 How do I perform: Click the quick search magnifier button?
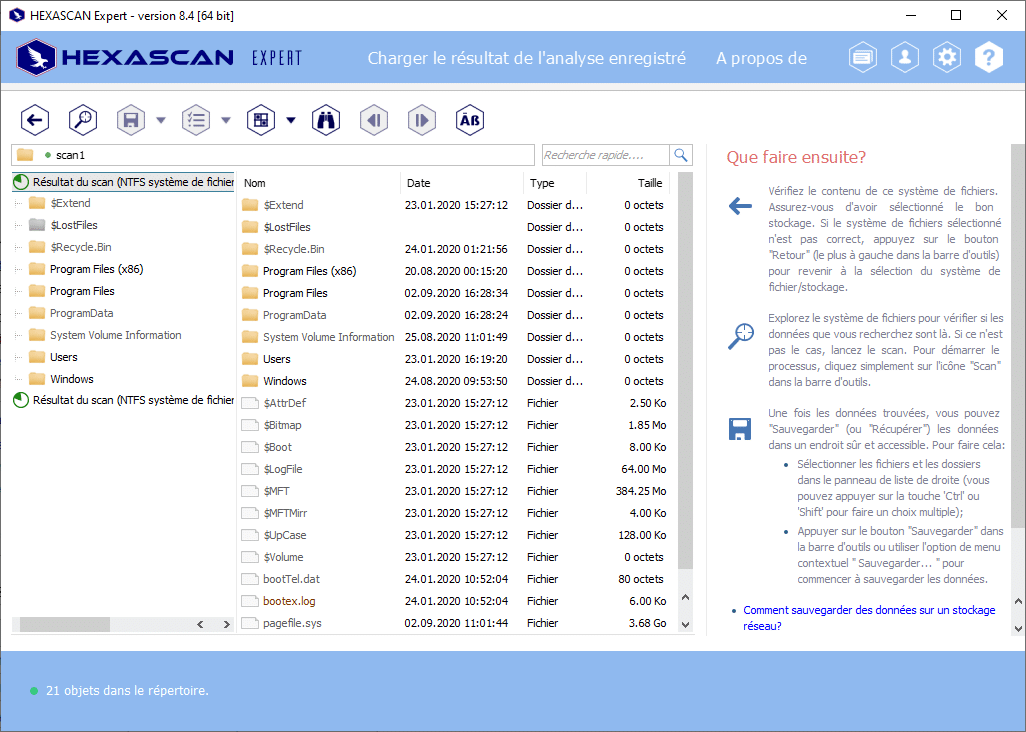(681, 155)
